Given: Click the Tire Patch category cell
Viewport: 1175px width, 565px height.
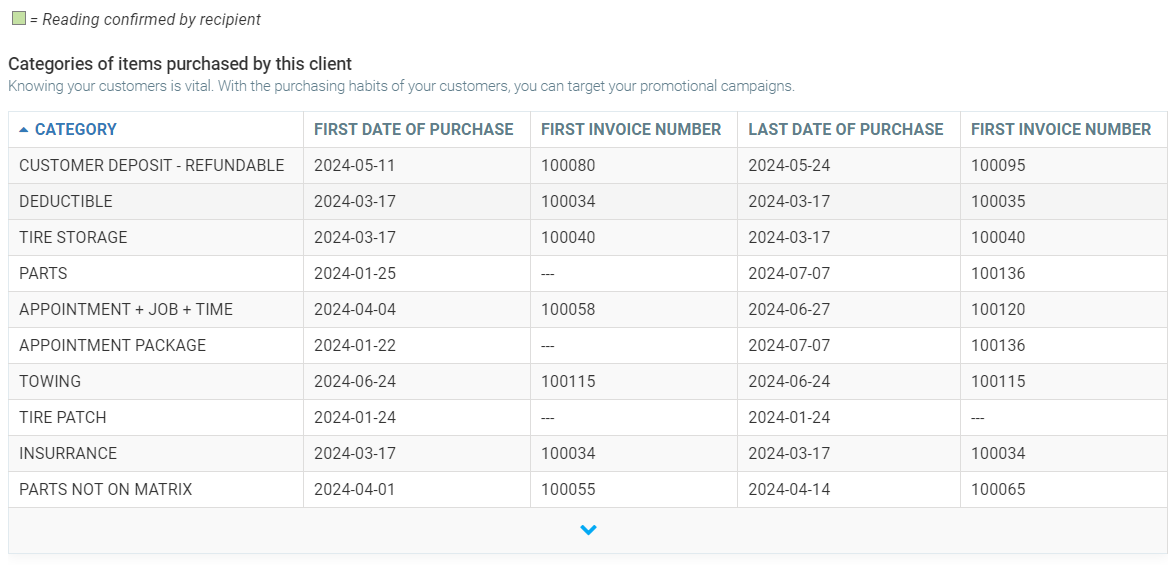Looking at the screenshot, I should 62,418.
